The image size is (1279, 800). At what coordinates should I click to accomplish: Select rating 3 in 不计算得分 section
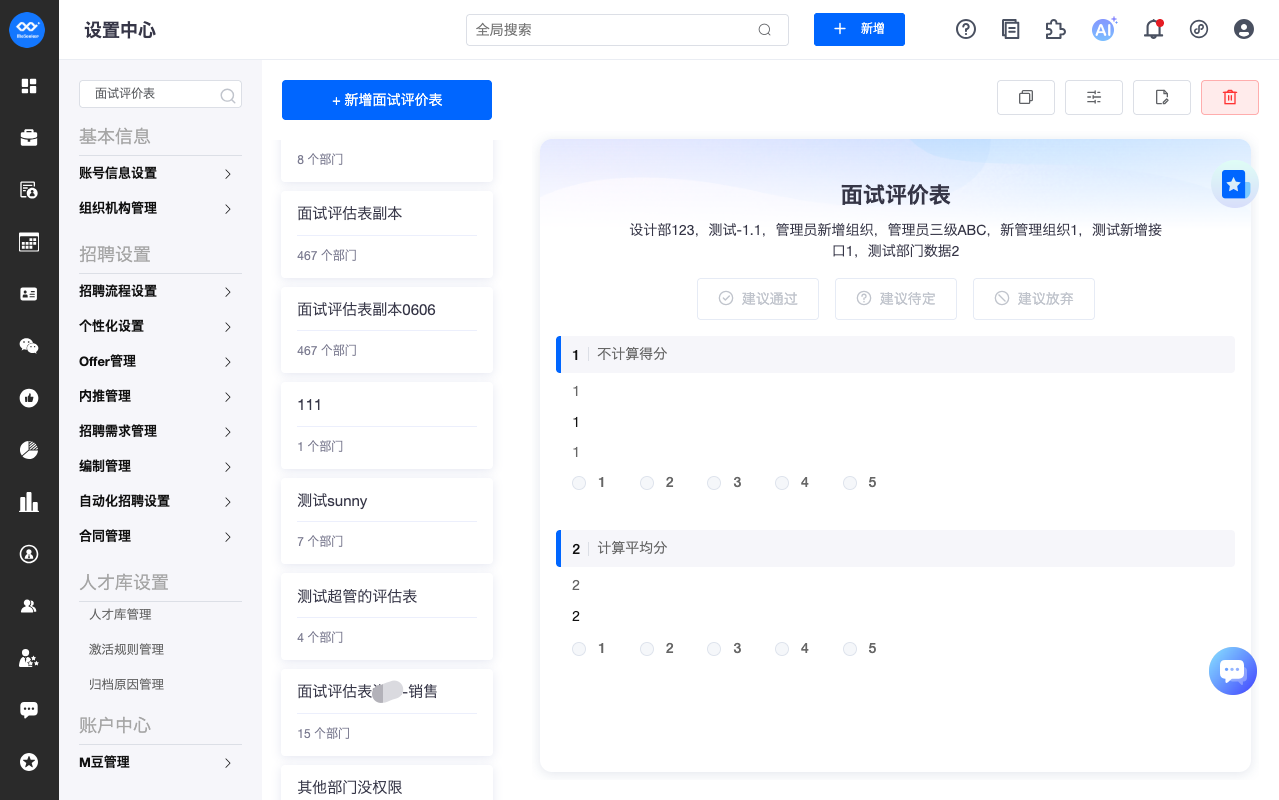pos(714,483)
